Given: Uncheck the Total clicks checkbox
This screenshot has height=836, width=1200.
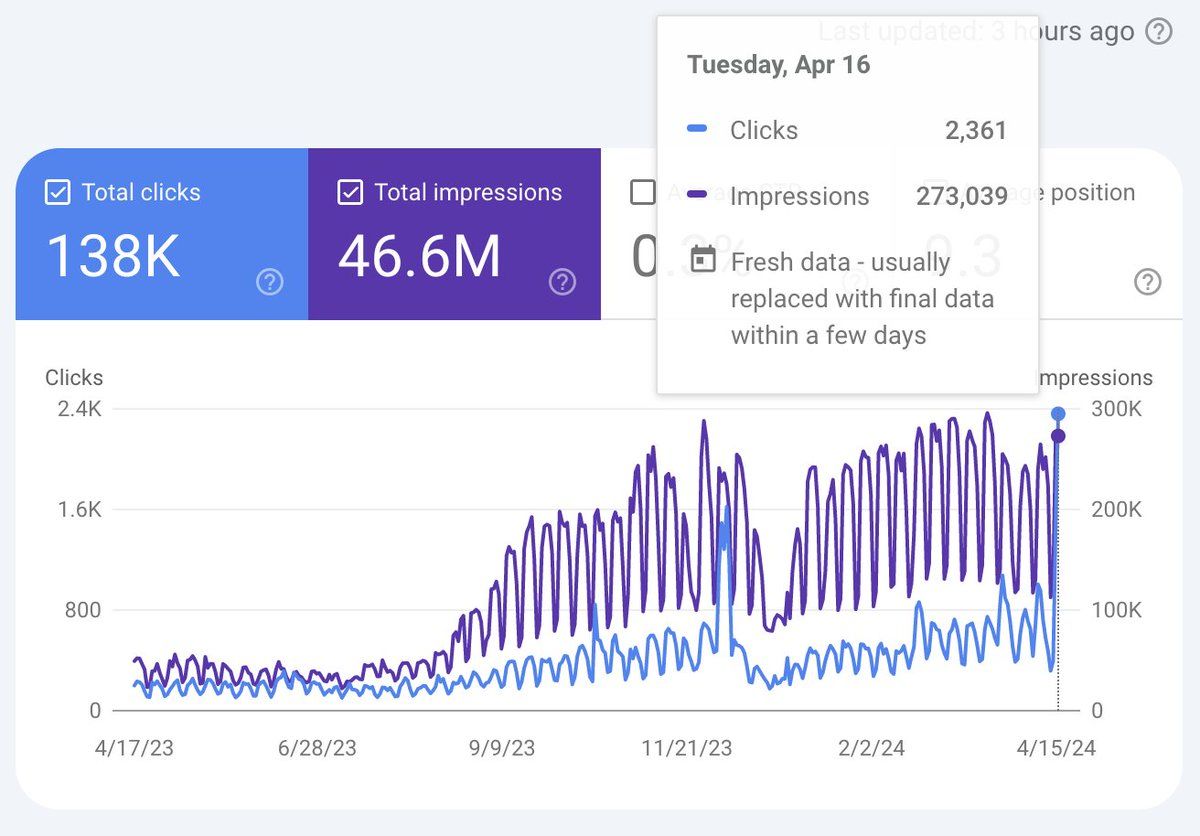Looking at the screenshot, I should (x=58, y=192).
